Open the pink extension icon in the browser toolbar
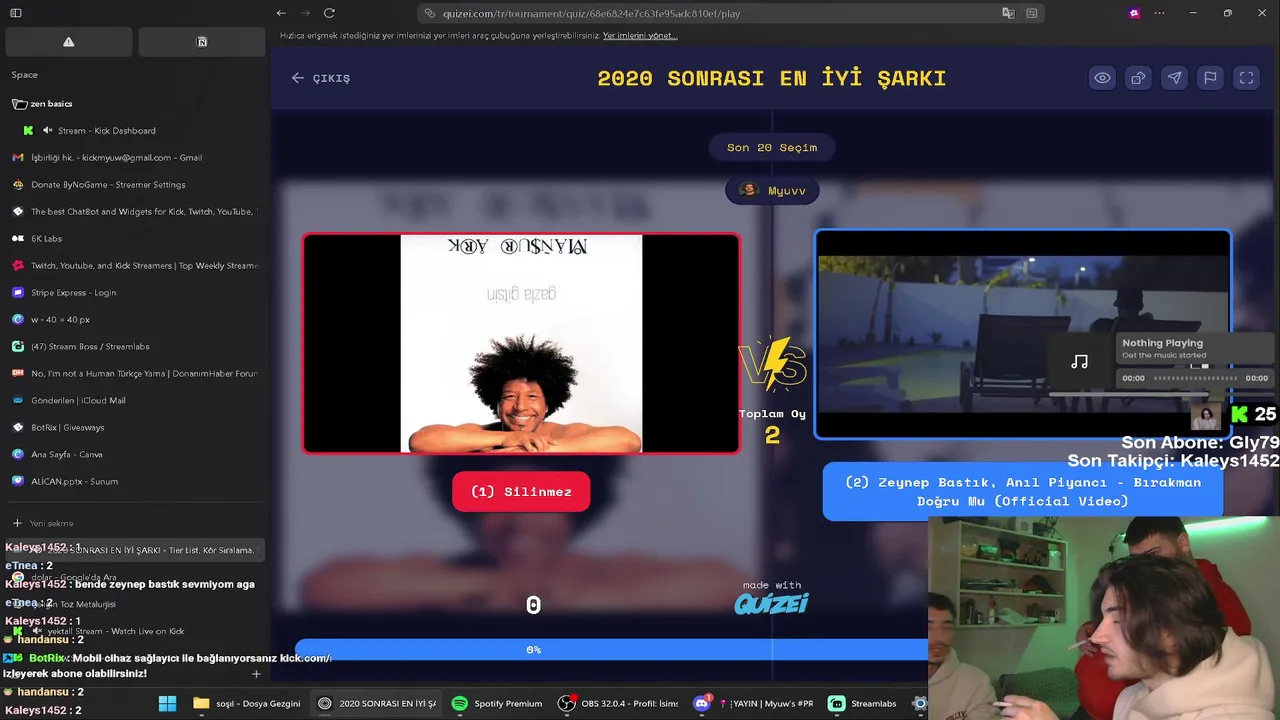The width and height of the screenshot is (1280, 720). point(1134,13)
